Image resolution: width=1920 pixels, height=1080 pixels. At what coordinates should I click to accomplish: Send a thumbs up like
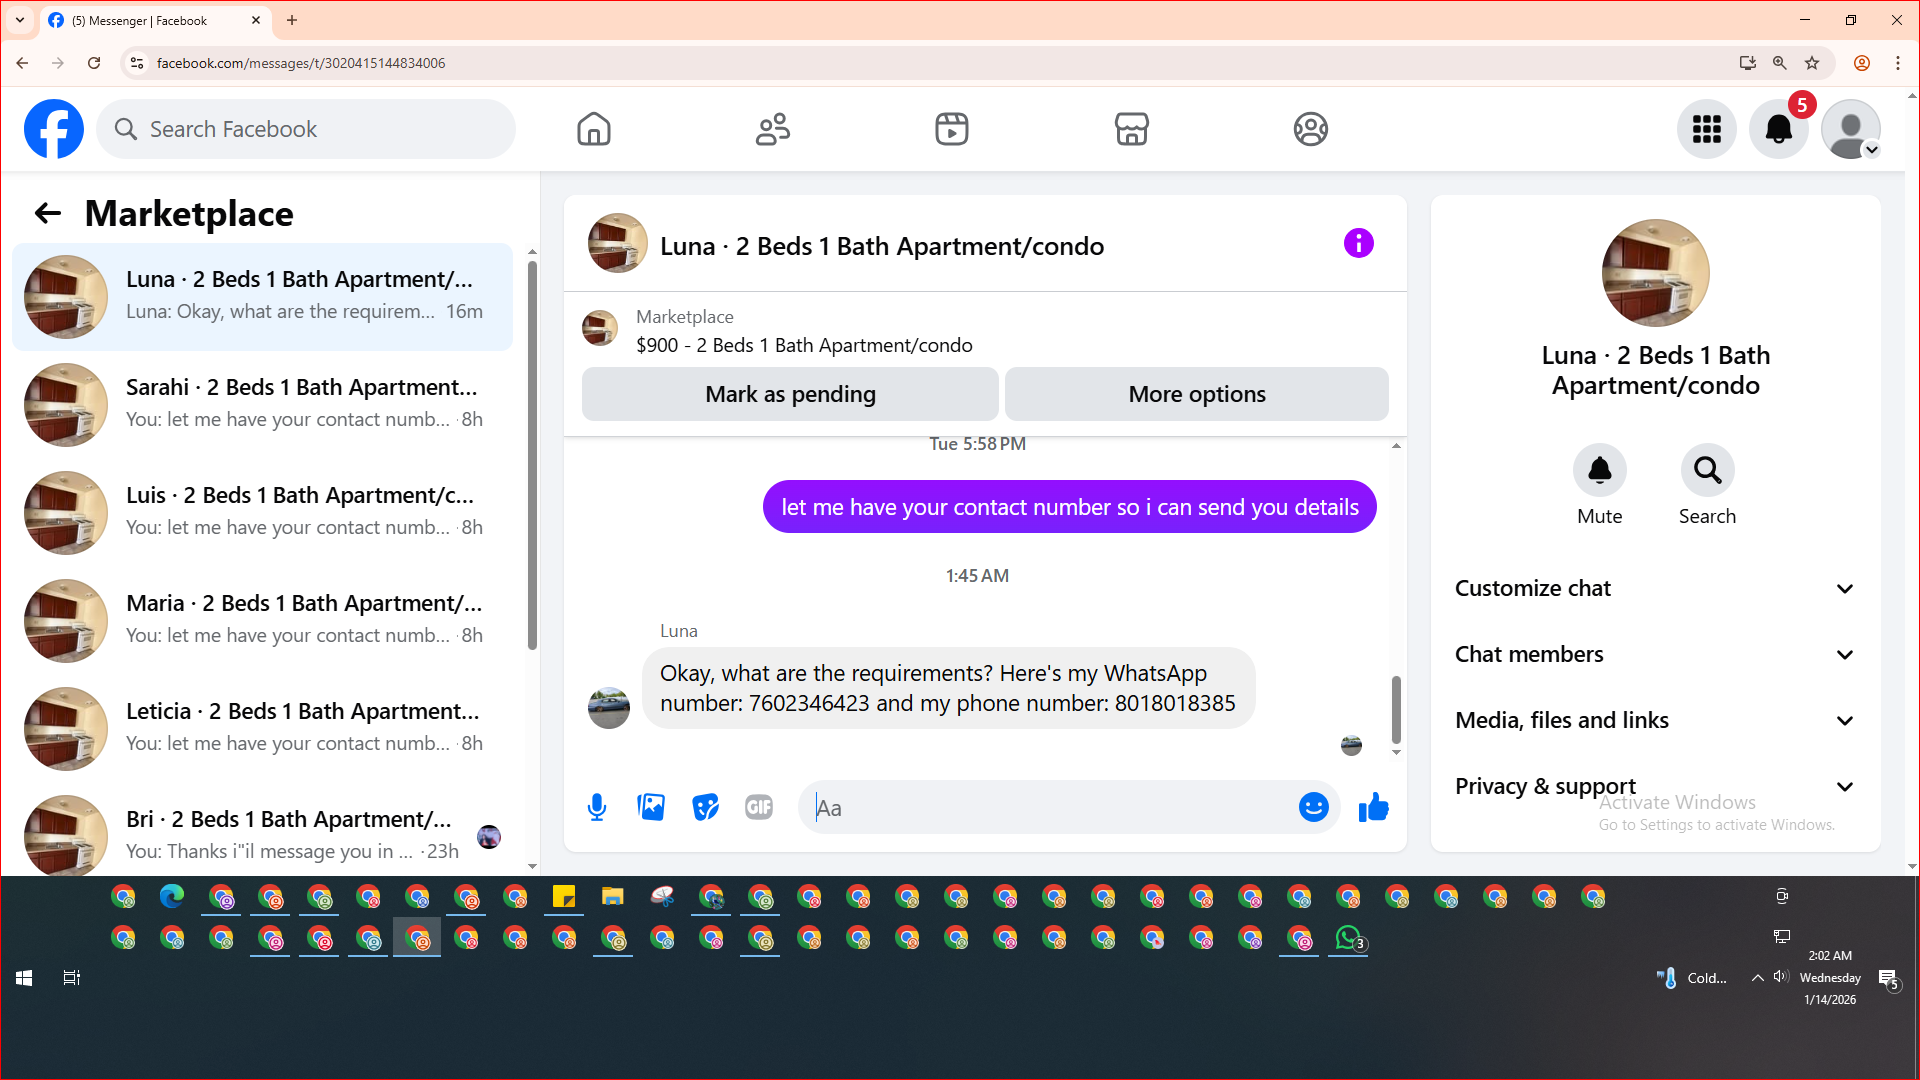[x=1374, y=807]
